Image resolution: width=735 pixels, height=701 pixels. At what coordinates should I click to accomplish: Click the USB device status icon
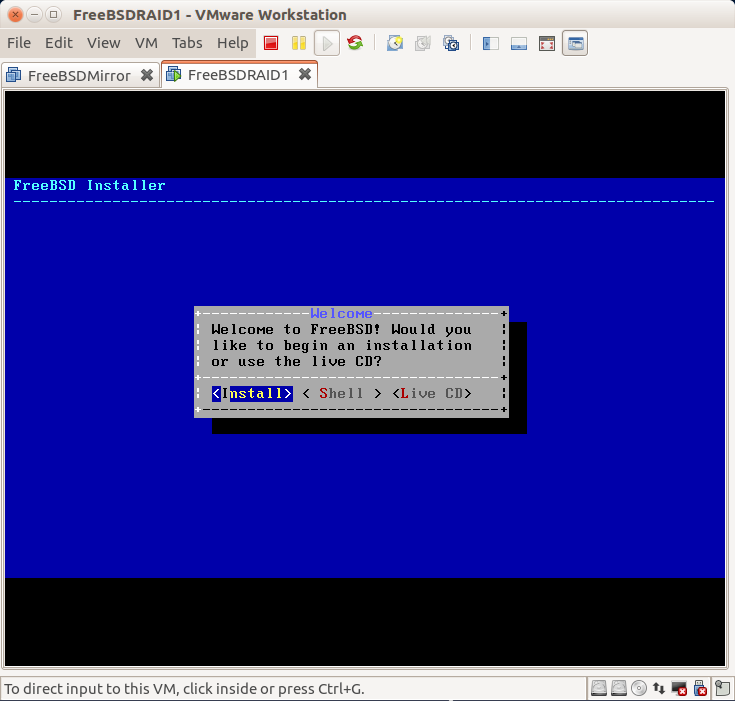(x=700, y=688)
